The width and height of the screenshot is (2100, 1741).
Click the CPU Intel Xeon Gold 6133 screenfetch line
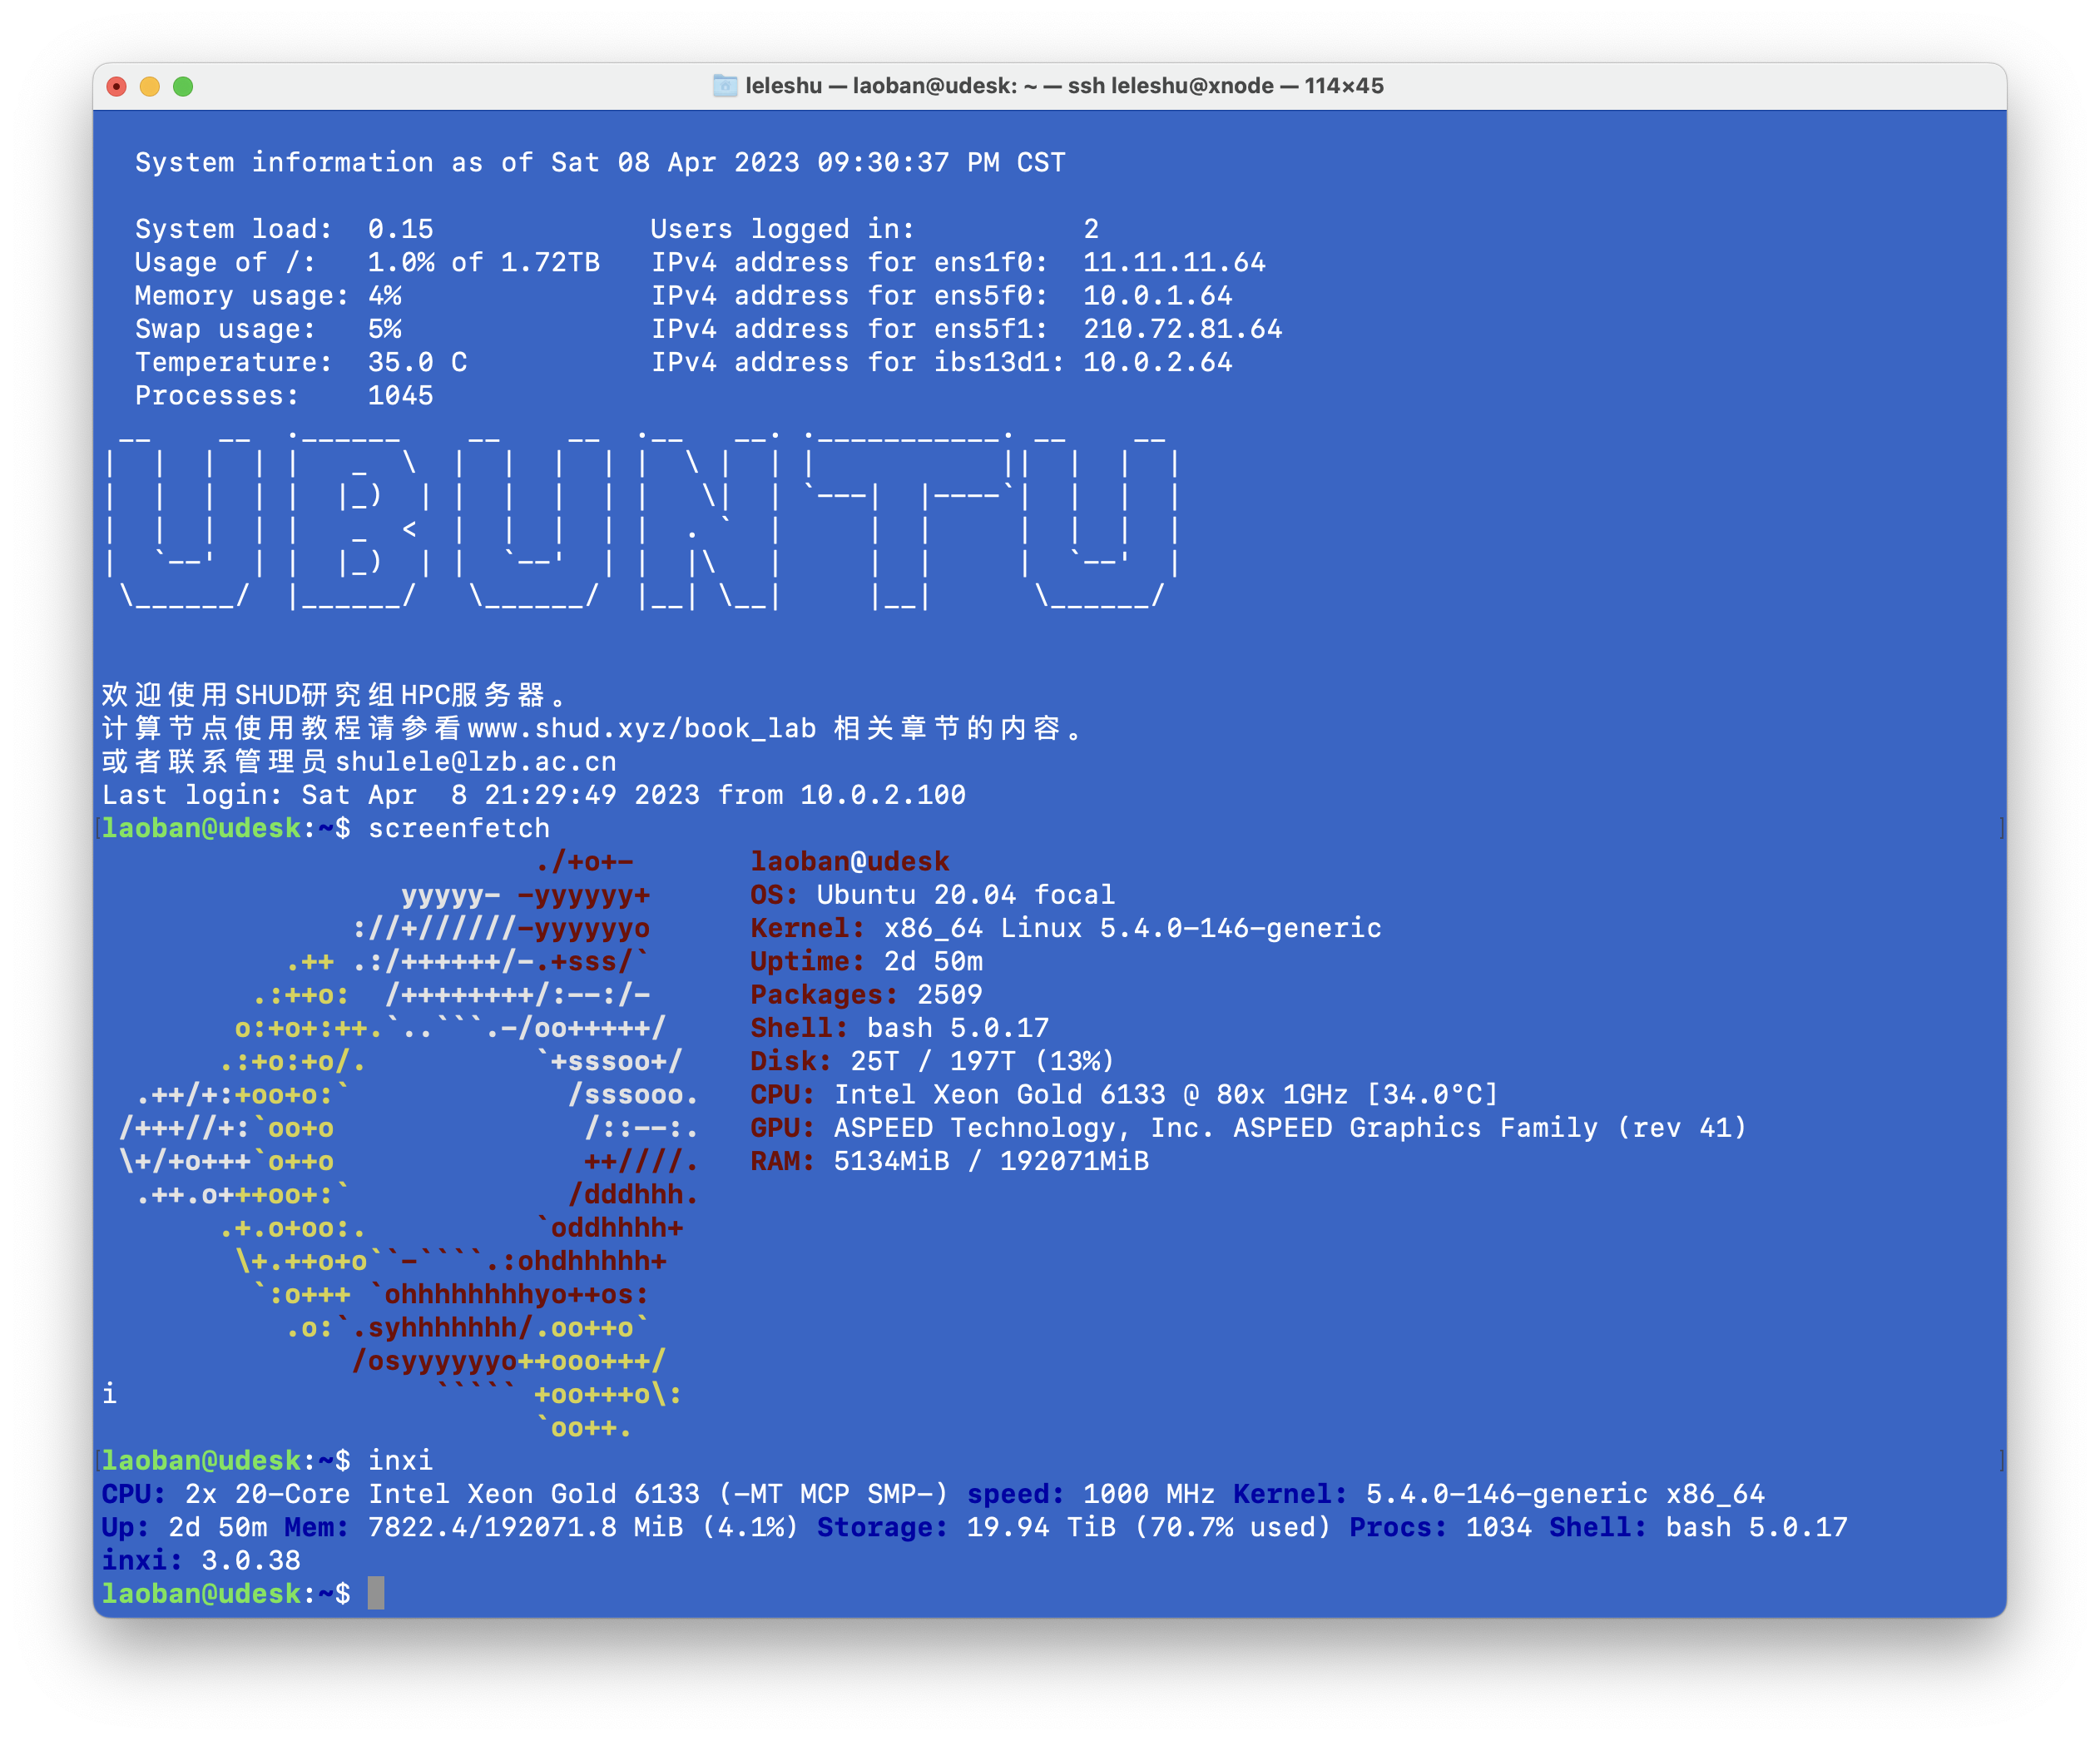point(1125,1094)
